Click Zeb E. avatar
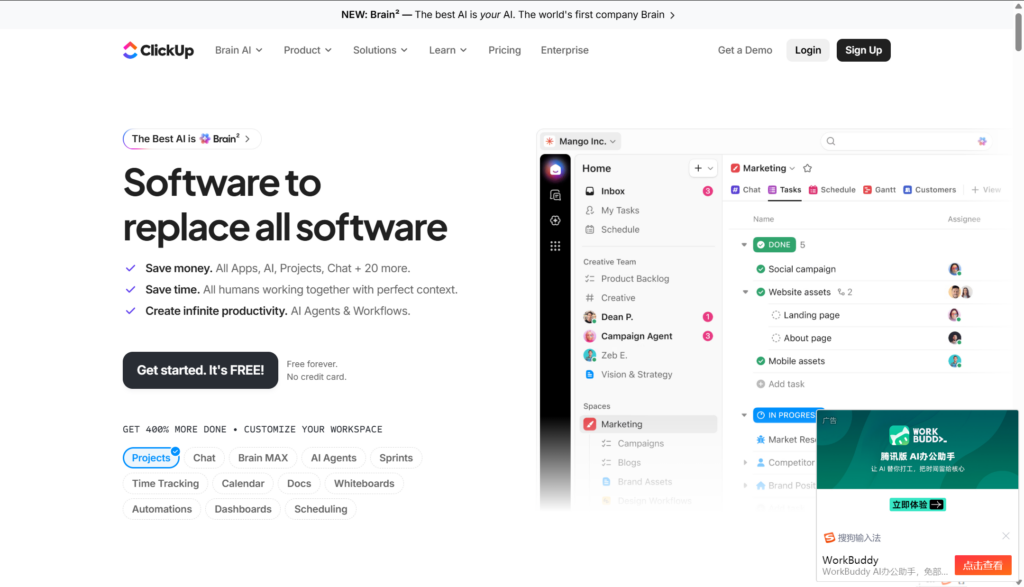 pos(590,355)
